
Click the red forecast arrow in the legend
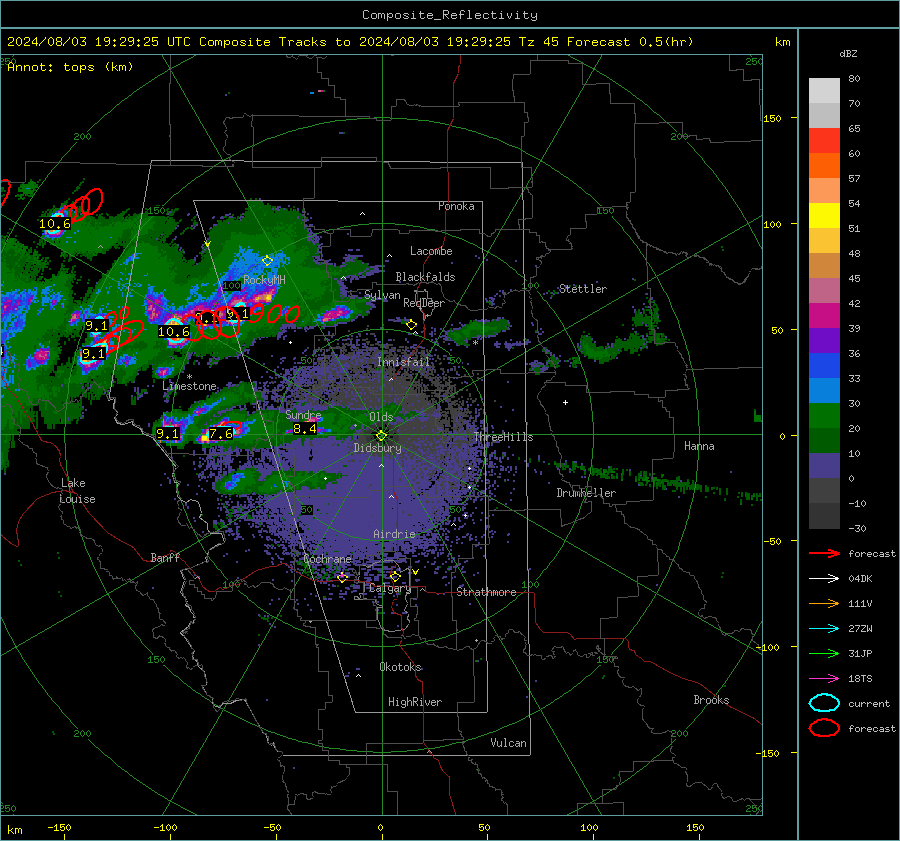click(824, 553)
